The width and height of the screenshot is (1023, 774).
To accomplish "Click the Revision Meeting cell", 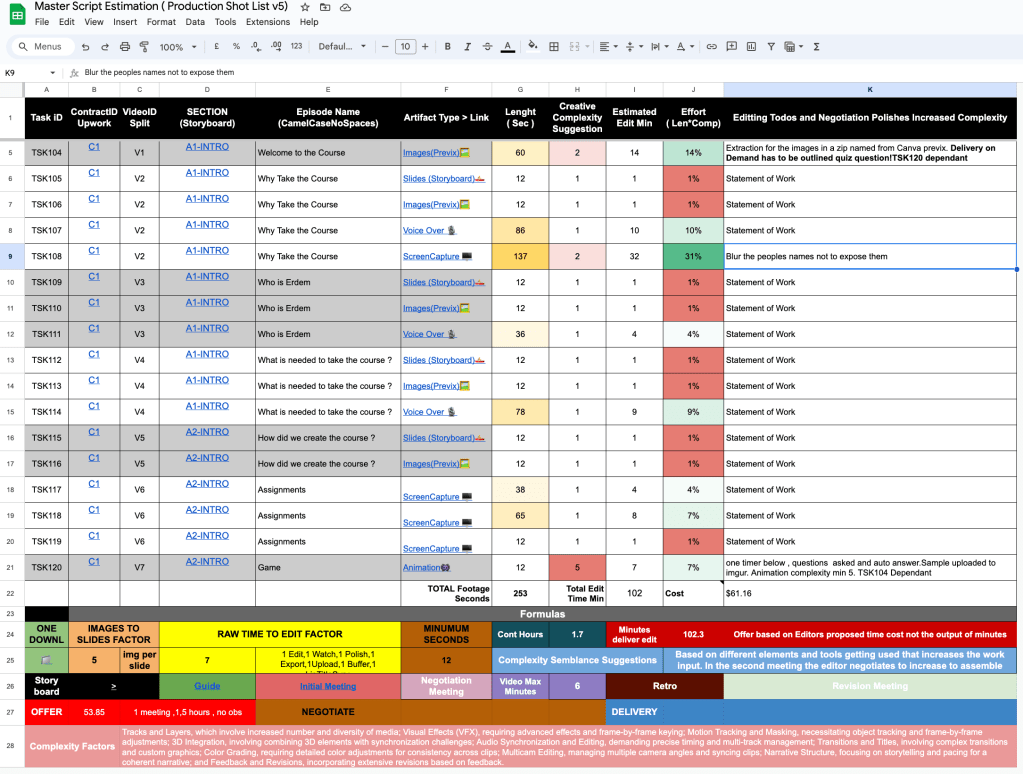I will 870,686.
